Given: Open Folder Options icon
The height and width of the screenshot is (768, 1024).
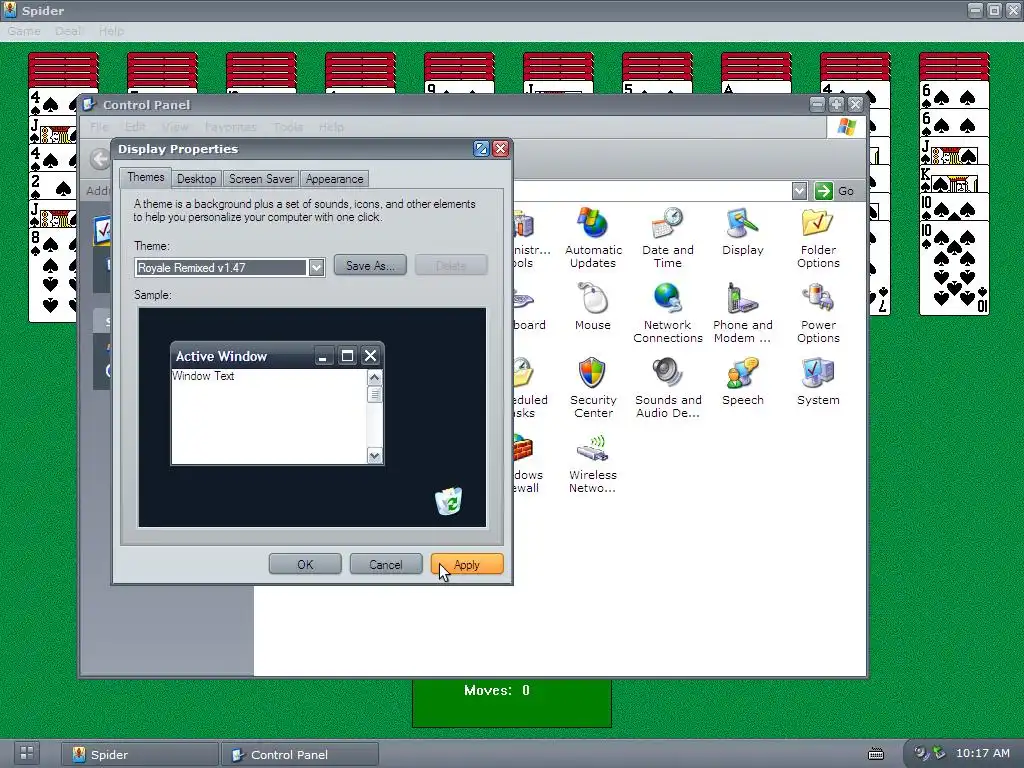Looking at the screenshot, I should pos(818,238).
